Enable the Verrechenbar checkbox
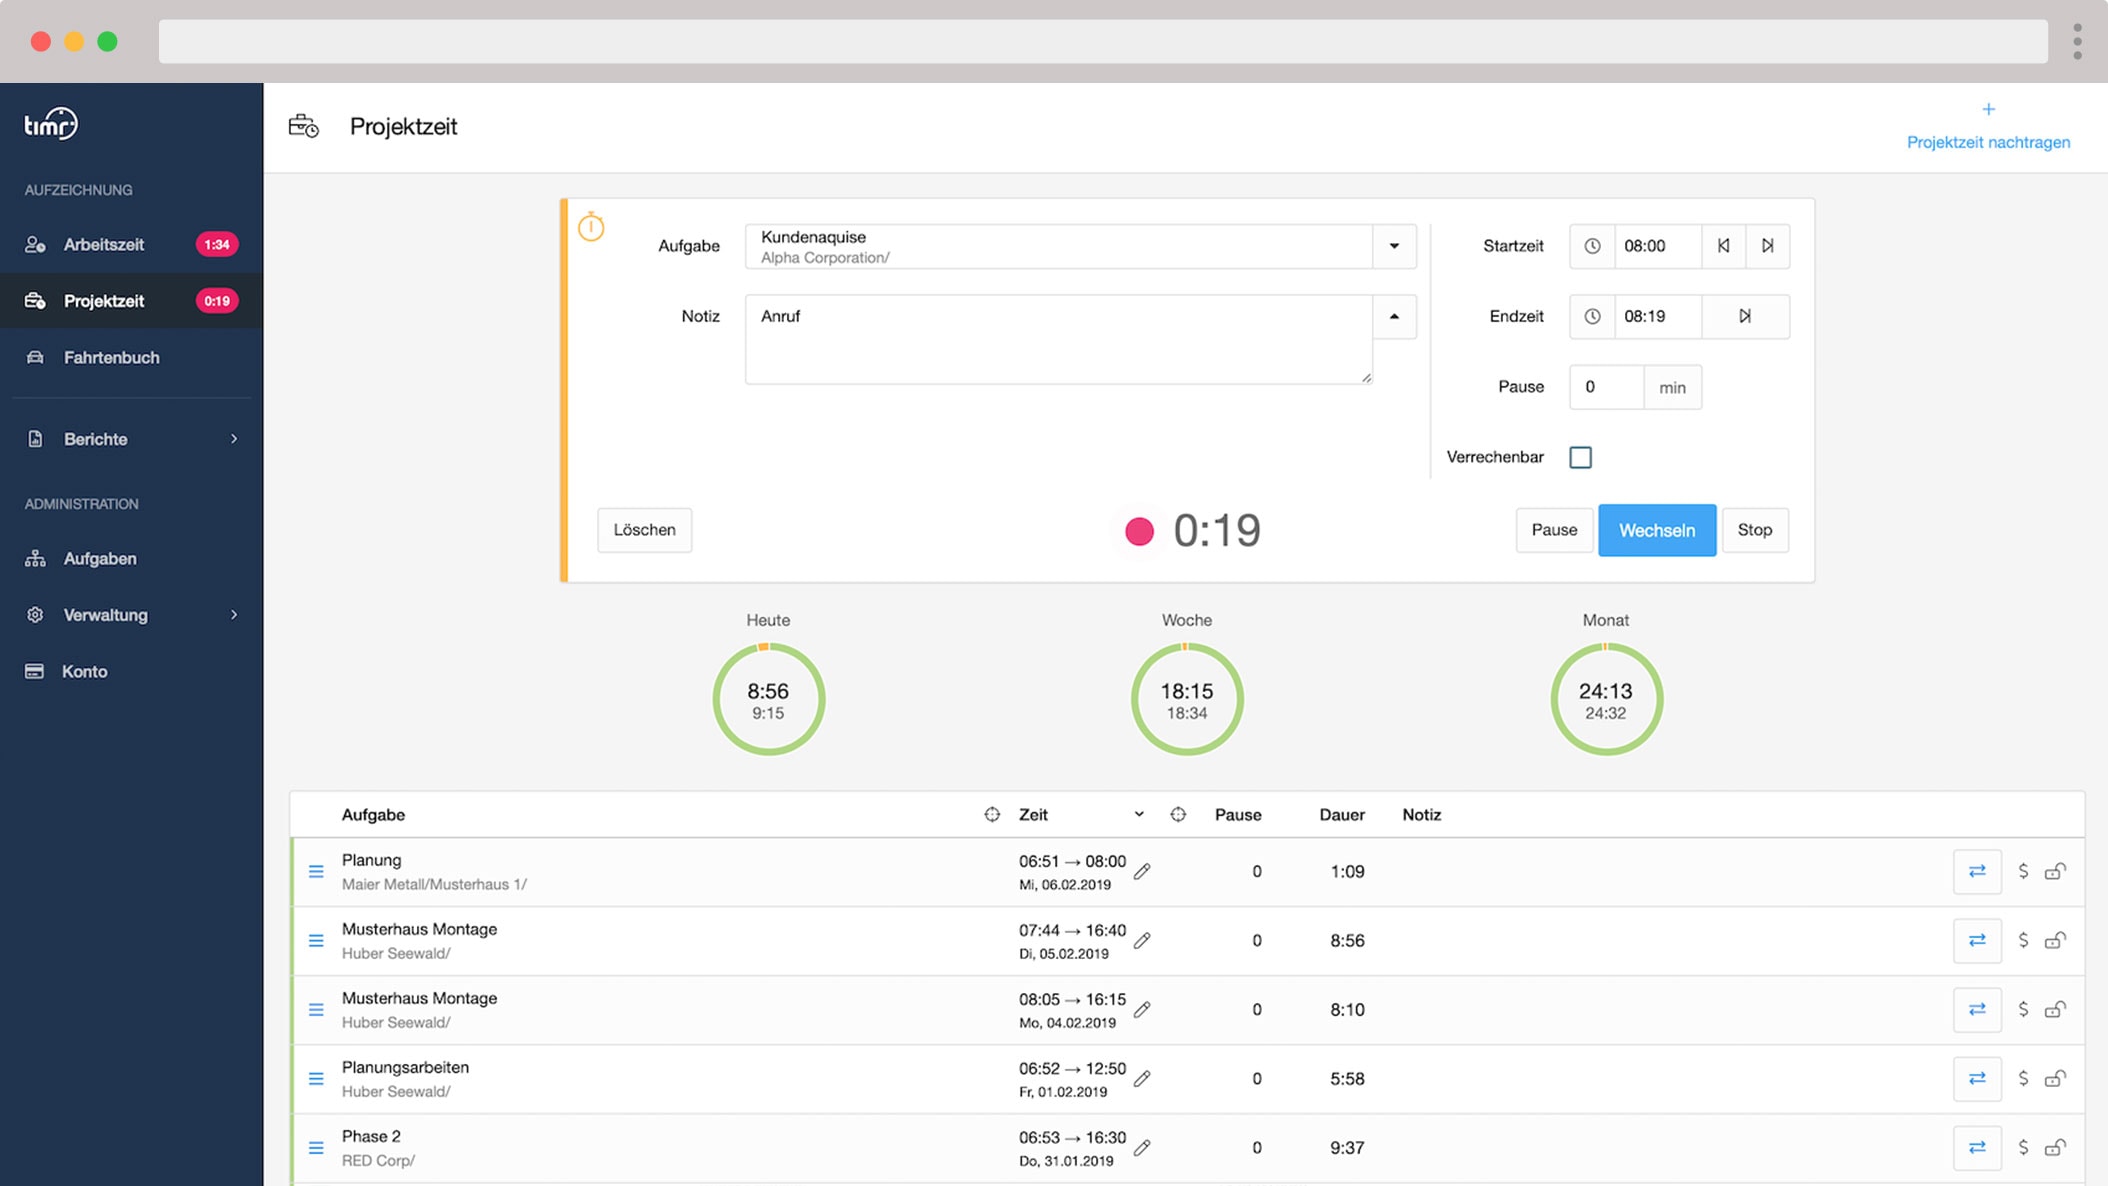This screenshot has height=1186, width=2108. tap(1580, 457)
